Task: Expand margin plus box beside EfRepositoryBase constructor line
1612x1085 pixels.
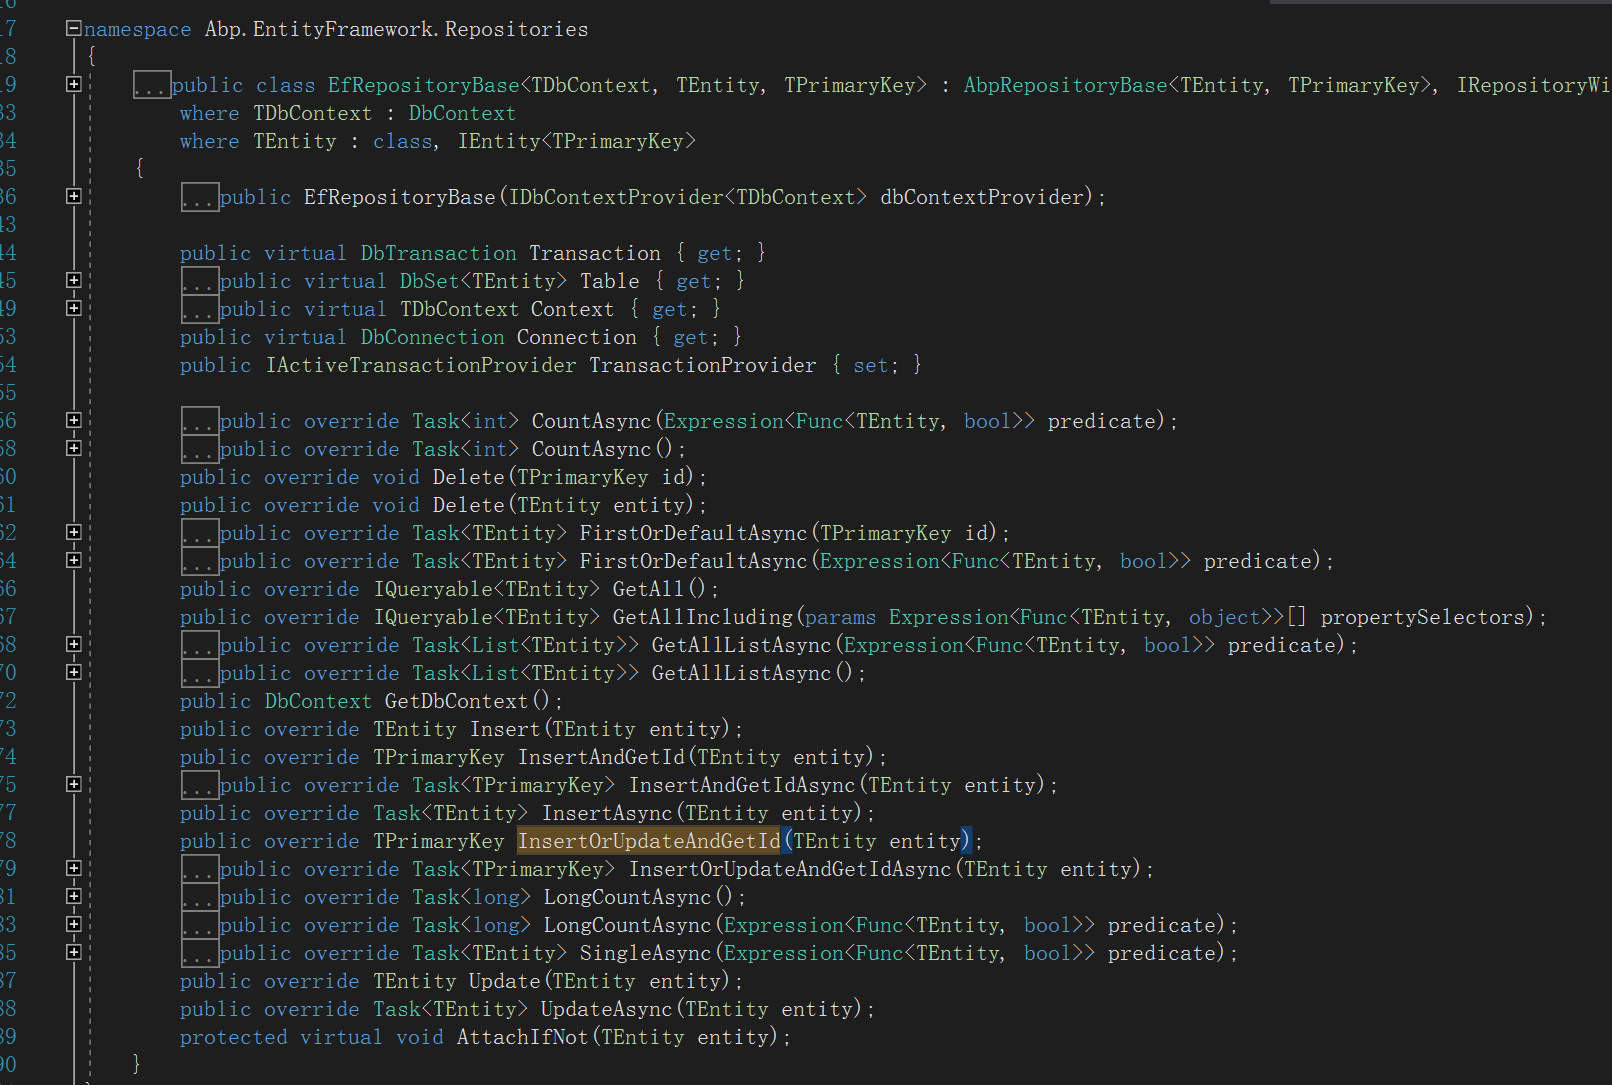Action: pyautogui.click(x=73, y=197)
